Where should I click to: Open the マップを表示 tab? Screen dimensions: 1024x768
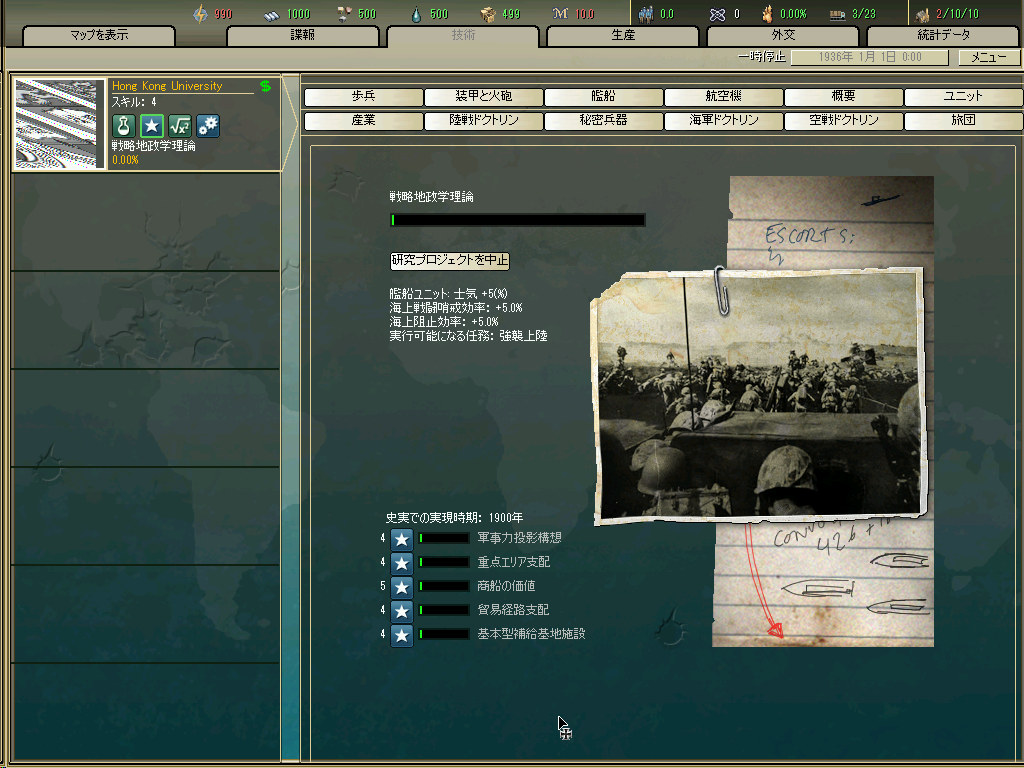[x=99, y=36]
